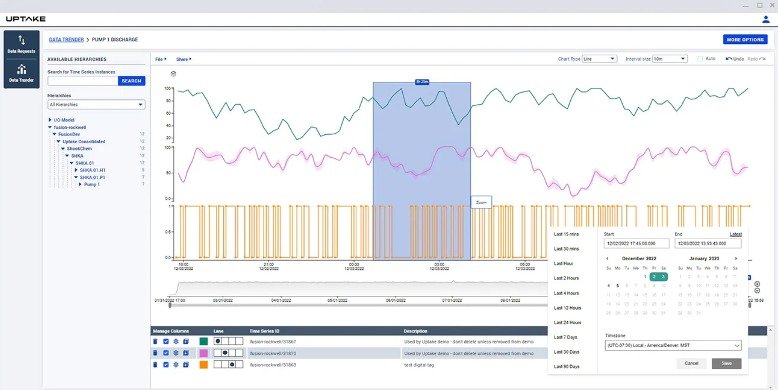
Task: Click the fourth action icon in pink row
Action: tap(186, 353)
